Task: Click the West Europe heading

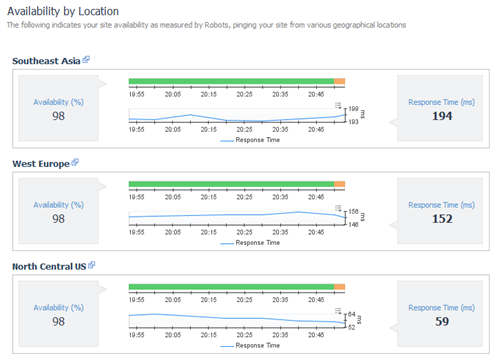Action: point(41,164)
